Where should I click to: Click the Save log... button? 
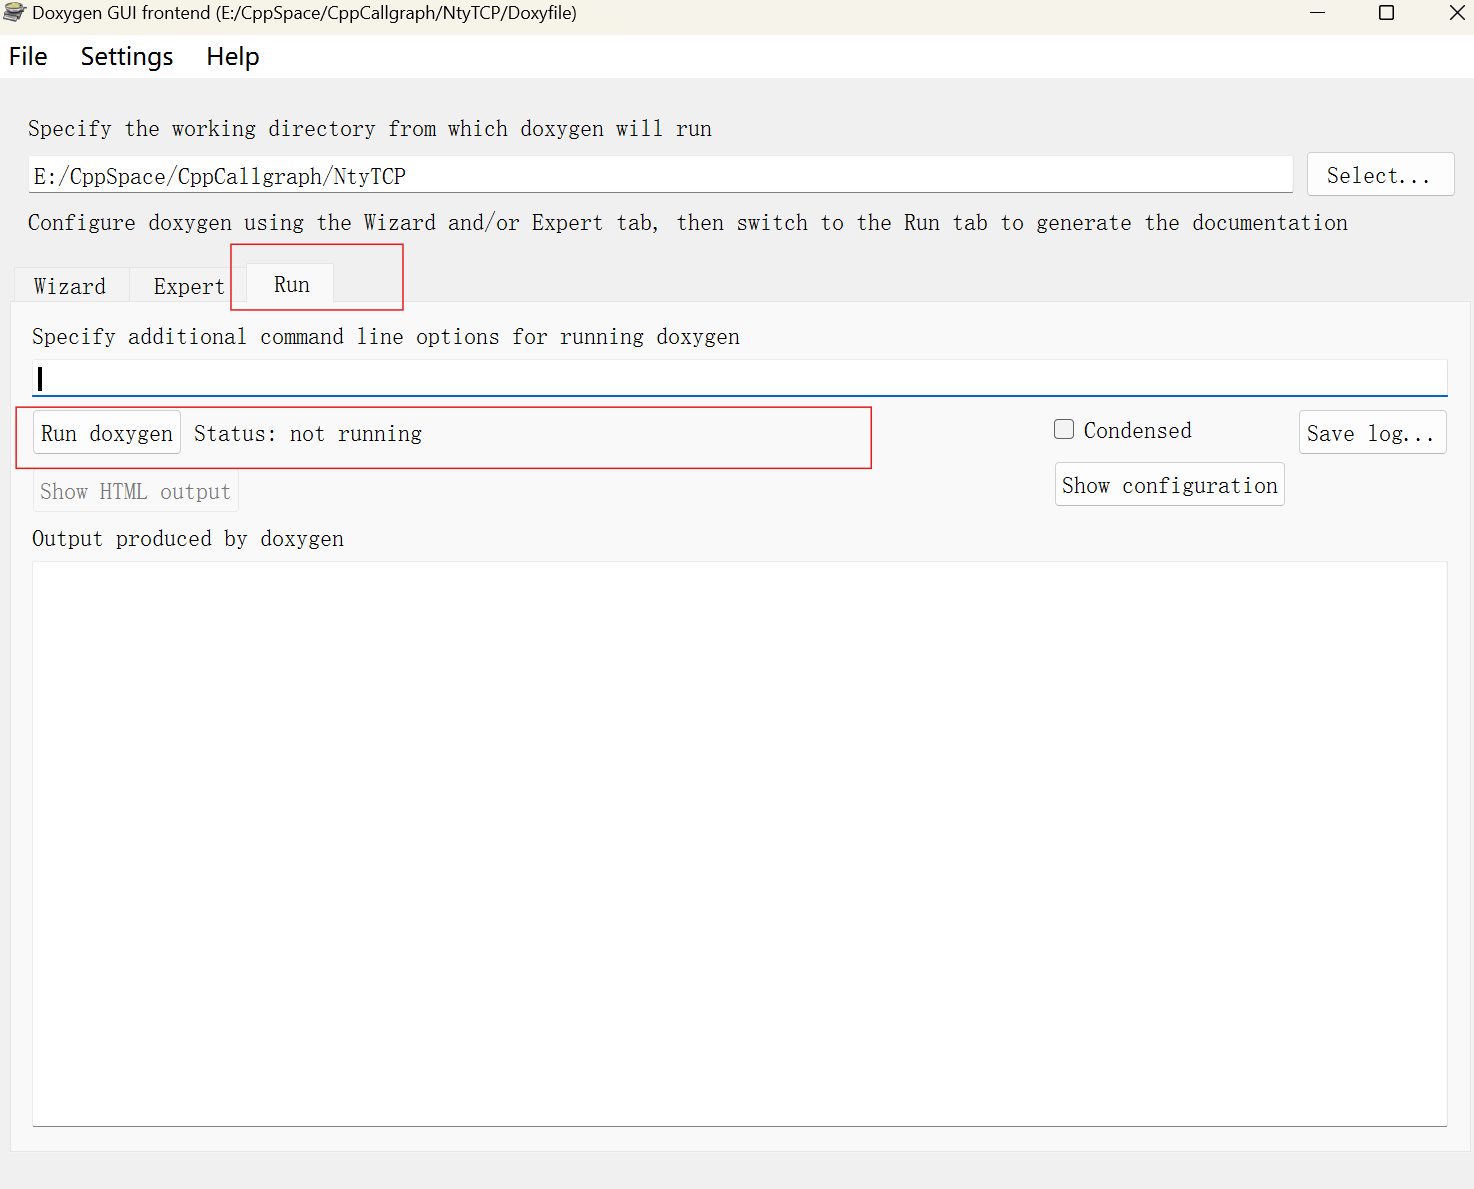click(1372, 433)
